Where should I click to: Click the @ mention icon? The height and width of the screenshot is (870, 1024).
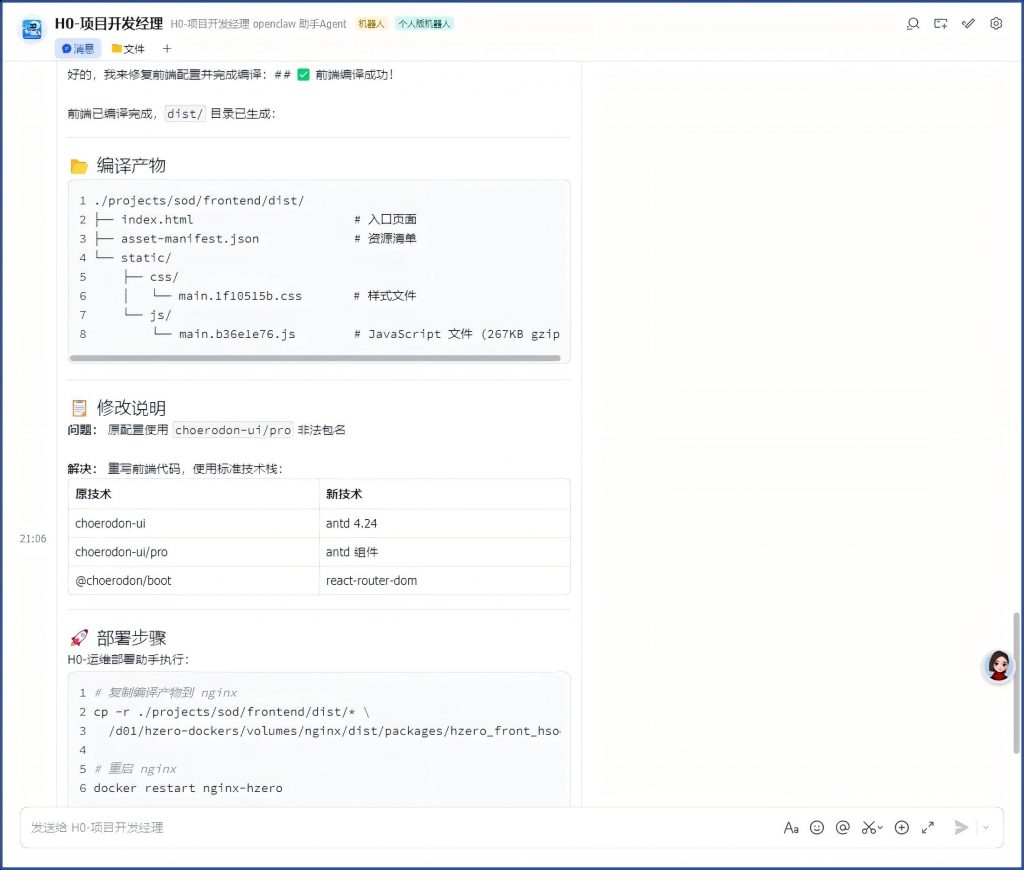click(x=843, y=827)
